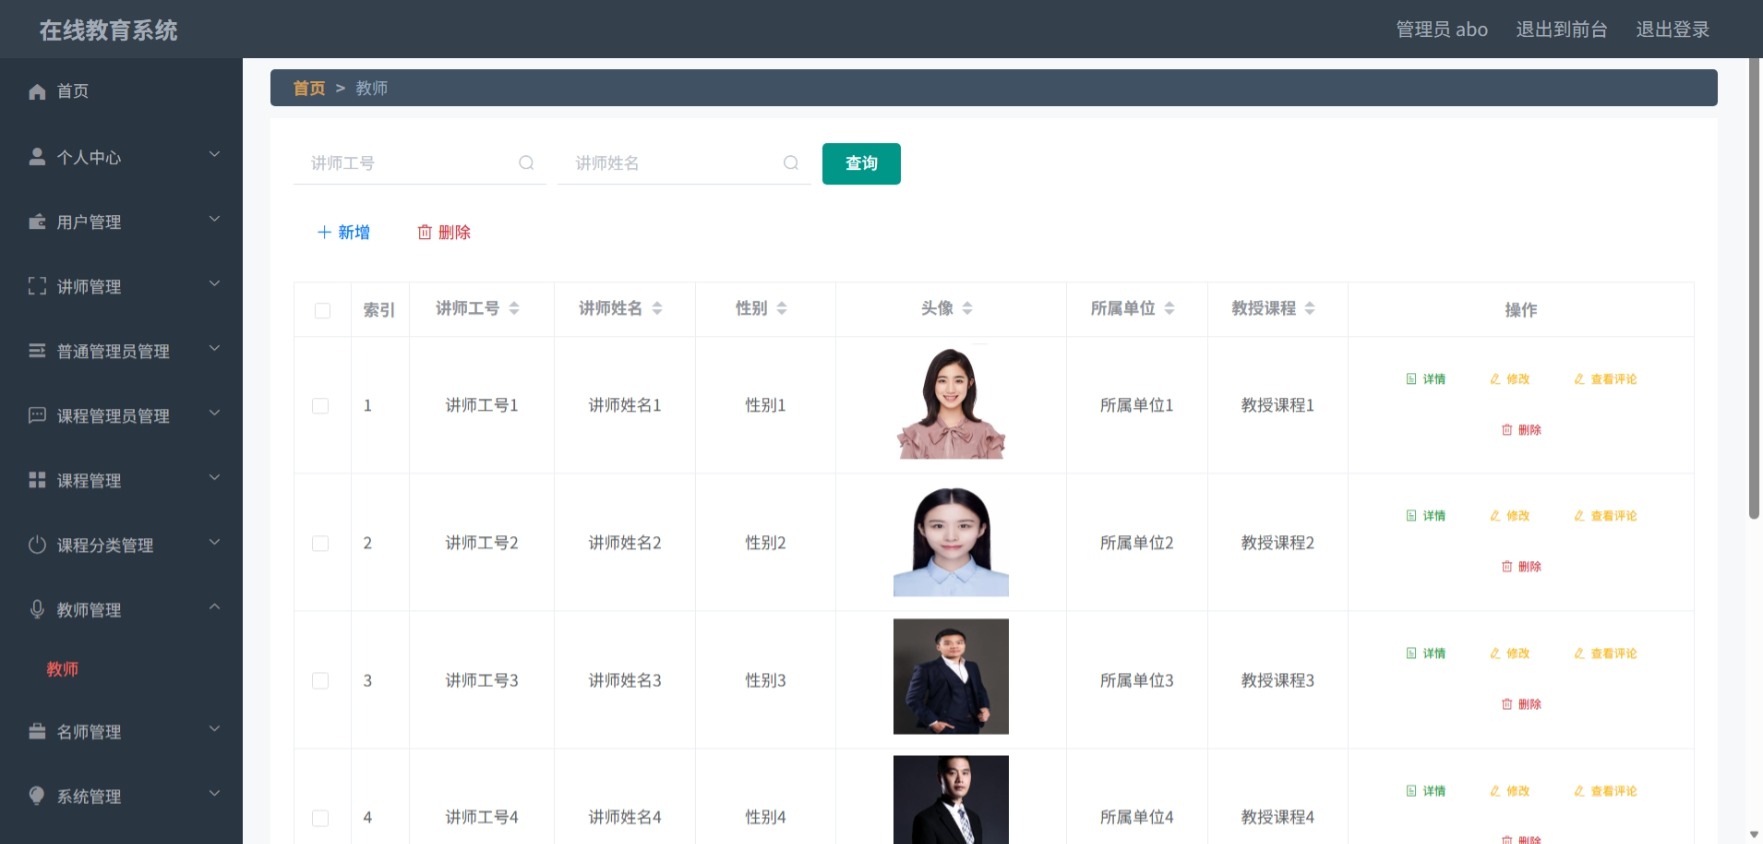Expand the 课程分类管理 menu chevron

[214, 542]
